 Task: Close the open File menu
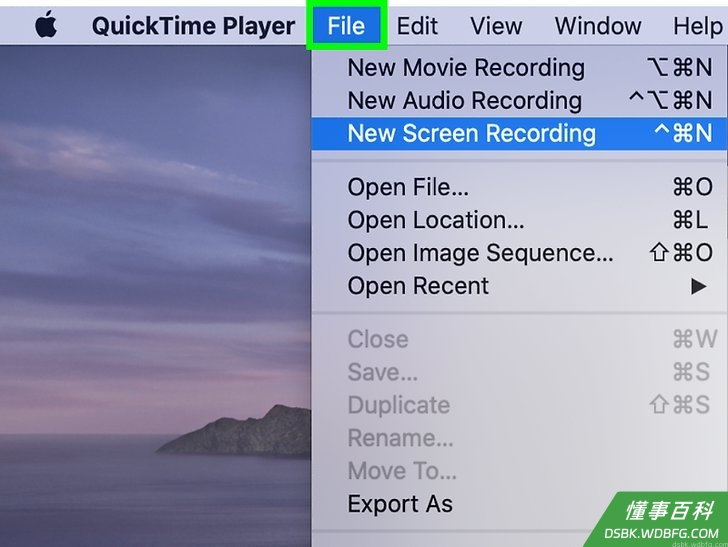(x=346, y=26)
